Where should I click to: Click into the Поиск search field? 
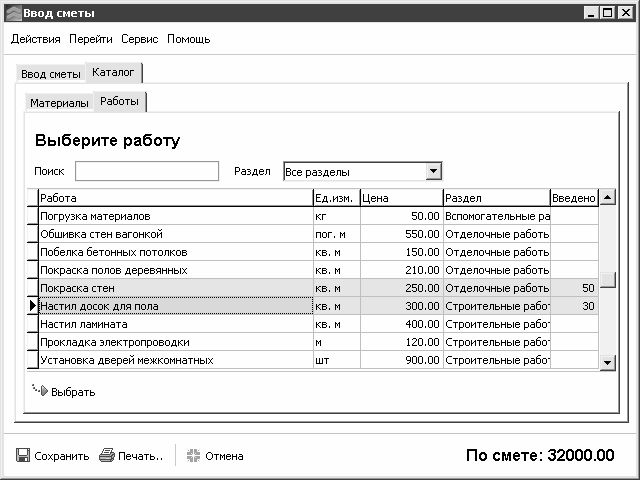coord(147,171)
